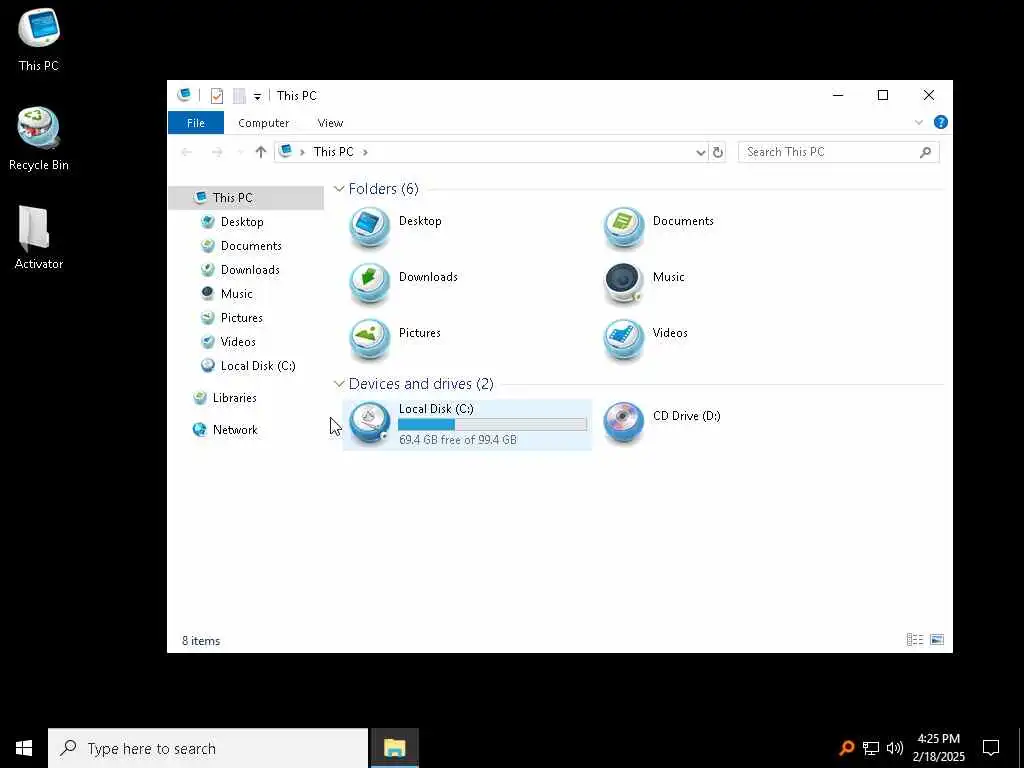Switch to Details view icon in status bar
This screenshot has height=768, width=1024.
coord(915,640)
